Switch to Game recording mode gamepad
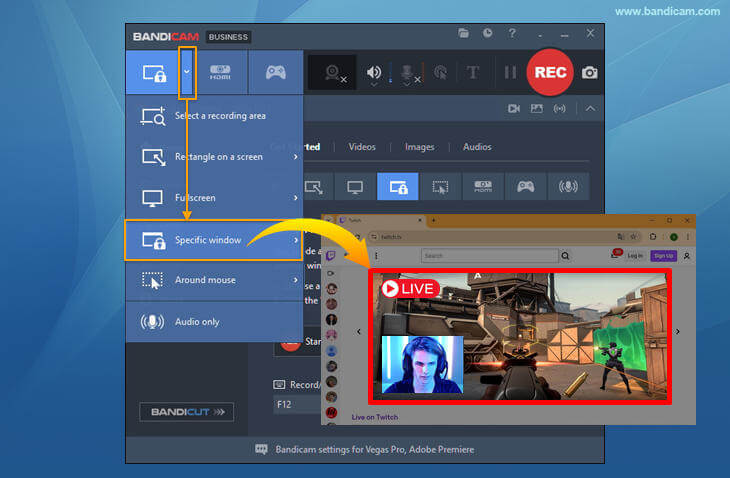Viewport: 730px width, 478px height. [x=276, y=72]
